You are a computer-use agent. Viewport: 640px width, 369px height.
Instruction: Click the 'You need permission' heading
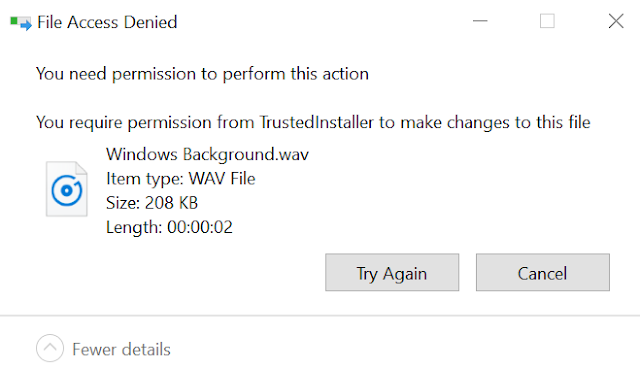click(x=202, y=74)
